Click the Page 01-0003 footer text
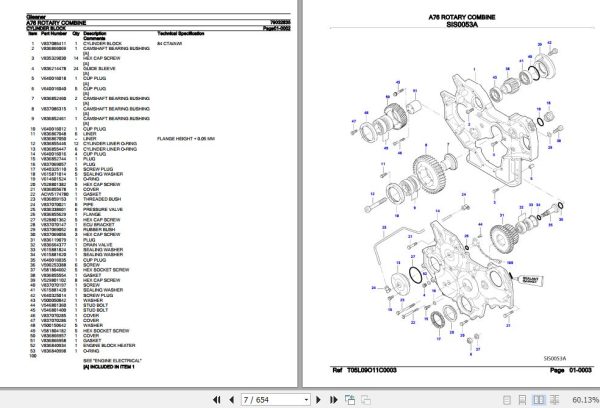Image resolution: width=600 pixels, height=408 pixels. pos(571,370)
